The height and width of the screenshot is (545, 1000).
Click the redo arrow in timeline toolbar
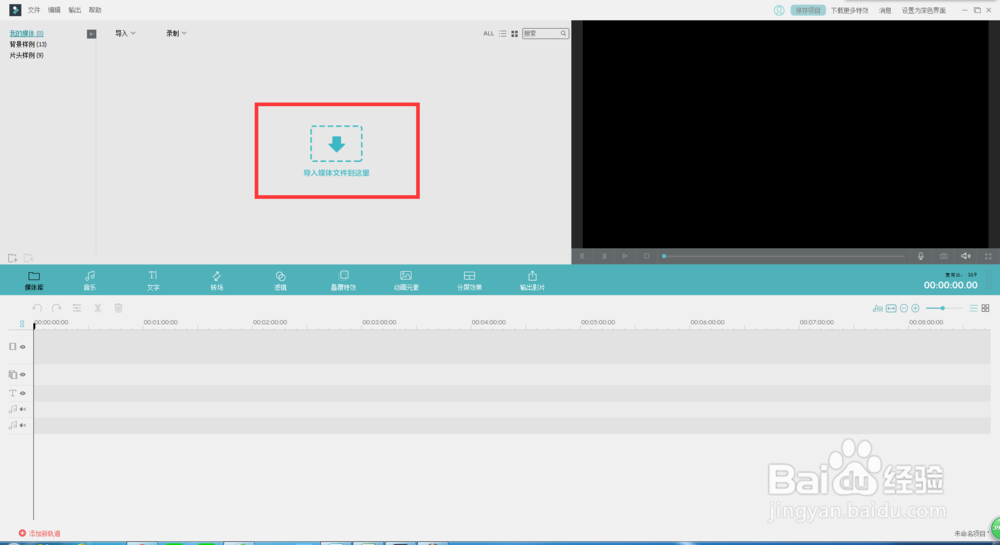(x=56, y=308)
